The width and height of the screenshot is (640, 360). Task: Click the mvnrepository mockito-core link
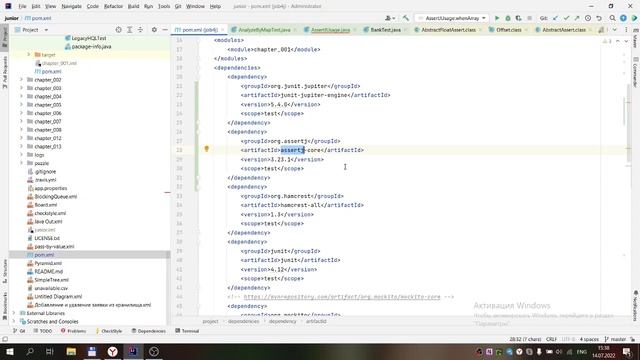[342, 297]
